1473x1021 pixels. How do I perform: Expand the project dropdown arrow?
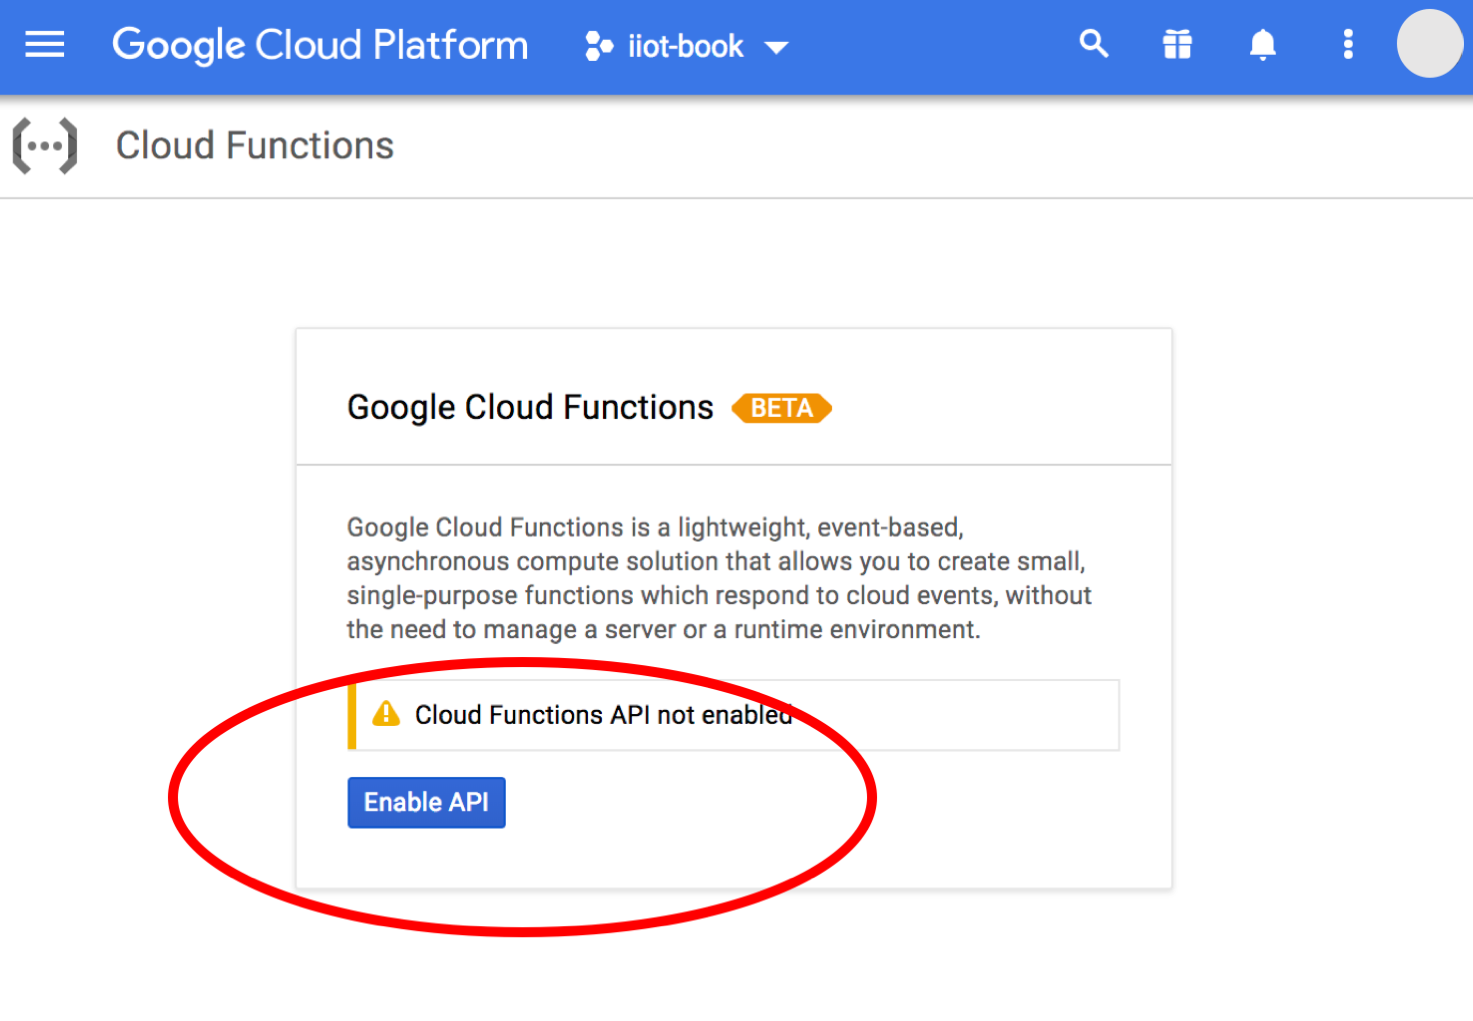point(777,47)
